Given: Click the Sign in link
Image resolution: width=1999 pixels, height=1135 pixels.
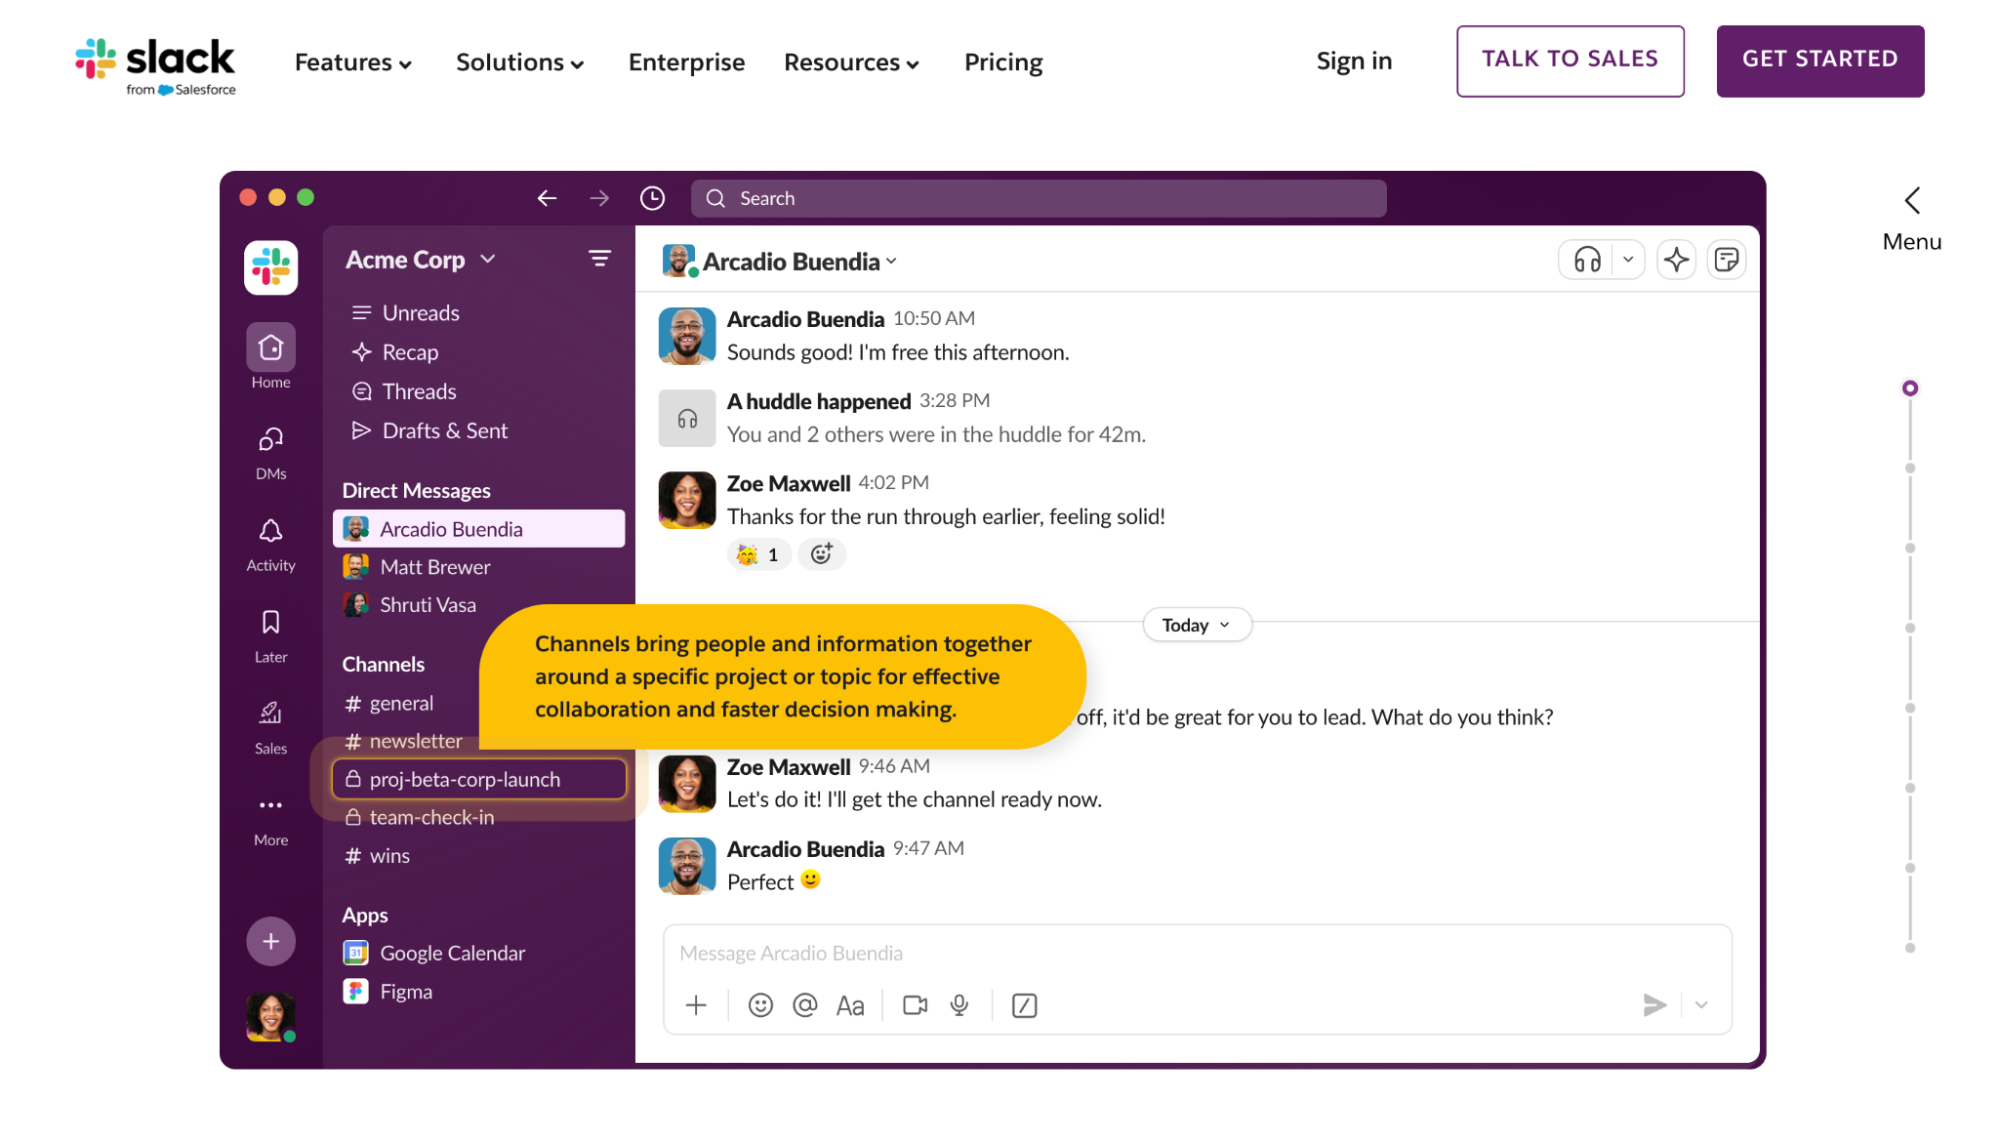Looking at the screenshot, I should pos(1354,61).
